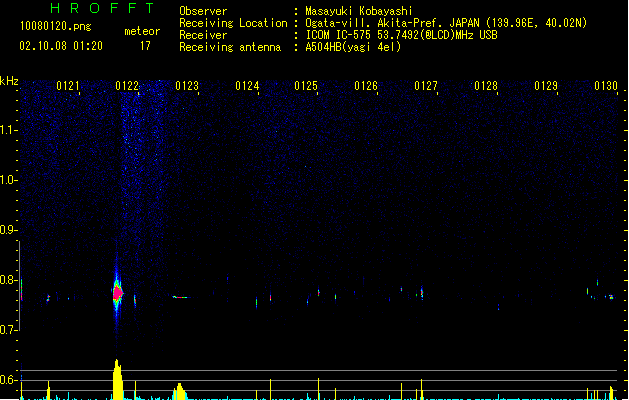The width and height of the screenshot is (629, 400).
Task: Click the 0.9 frequency axis label
Action: click(x=8, y=230)
